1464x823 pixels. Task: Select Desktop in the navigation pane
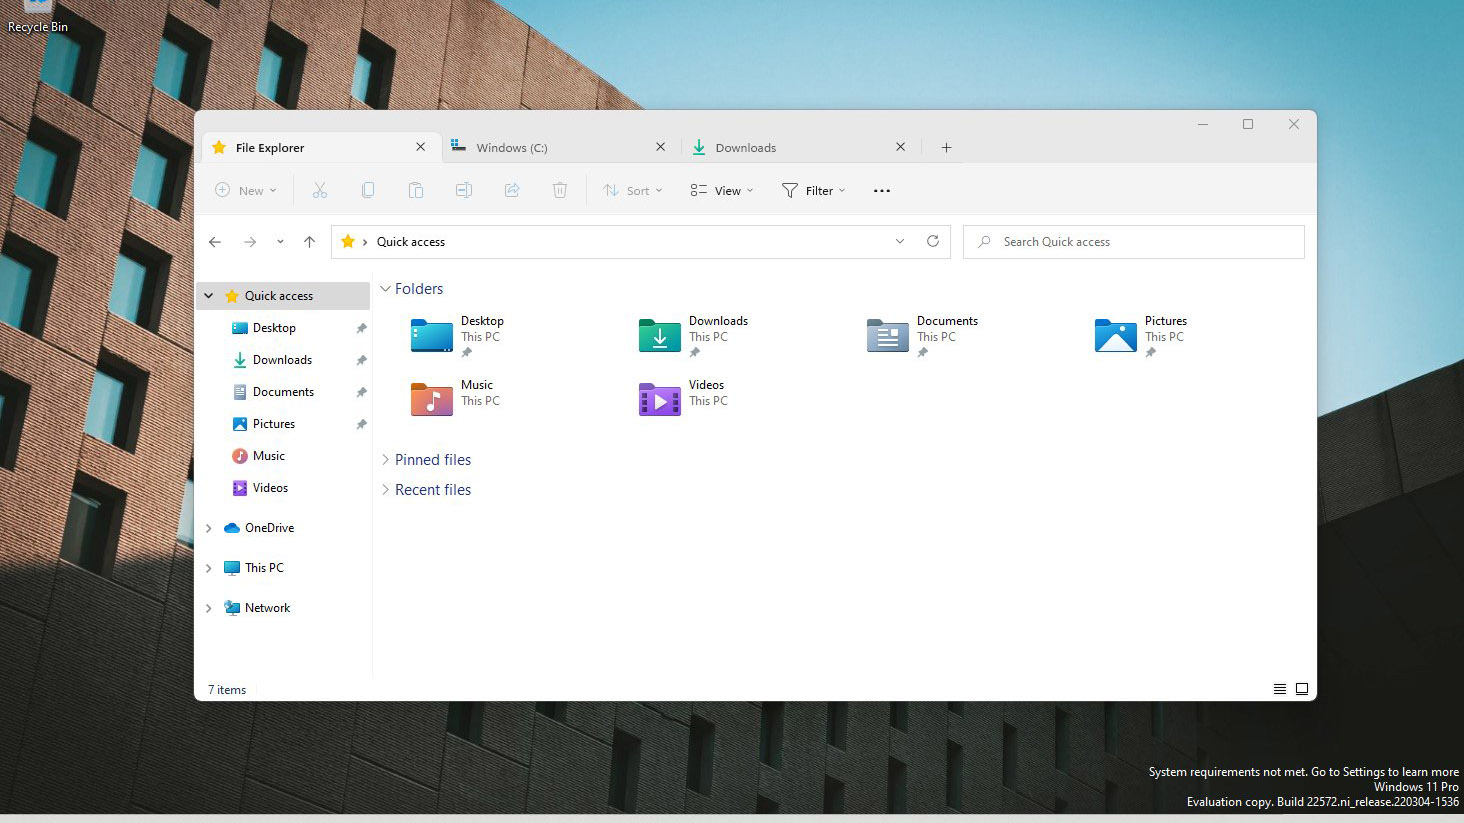coord(274,328)
